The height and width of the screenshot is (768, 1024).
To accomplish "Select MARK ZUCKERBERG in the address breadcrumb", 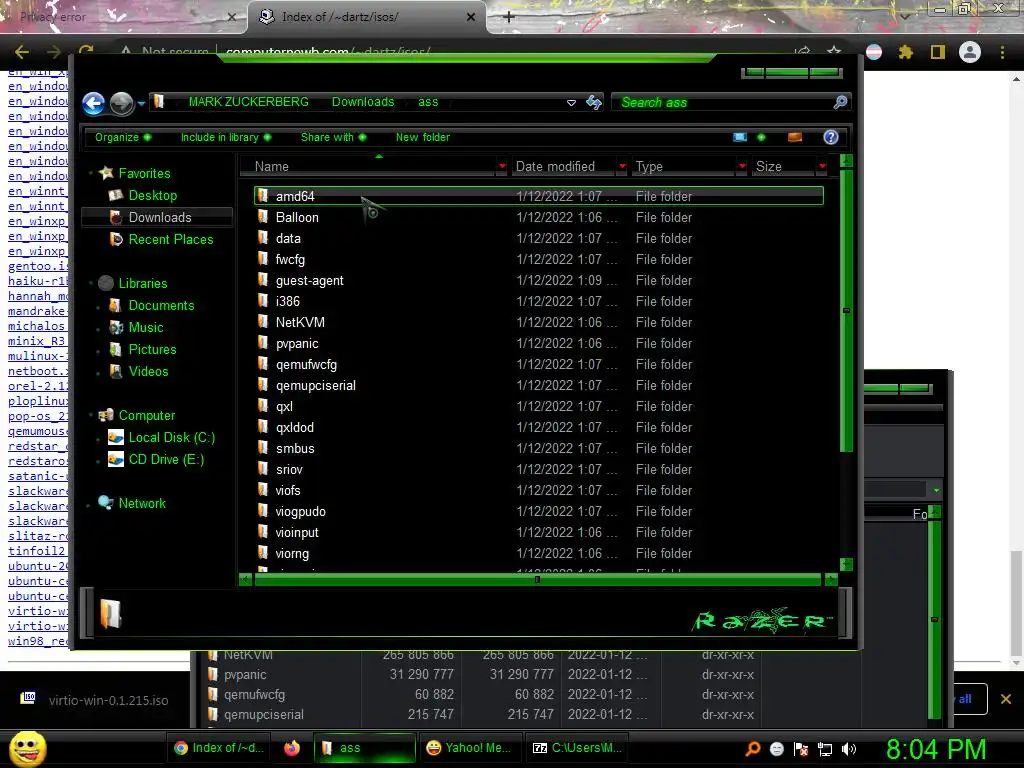I will tap(249, 102).
